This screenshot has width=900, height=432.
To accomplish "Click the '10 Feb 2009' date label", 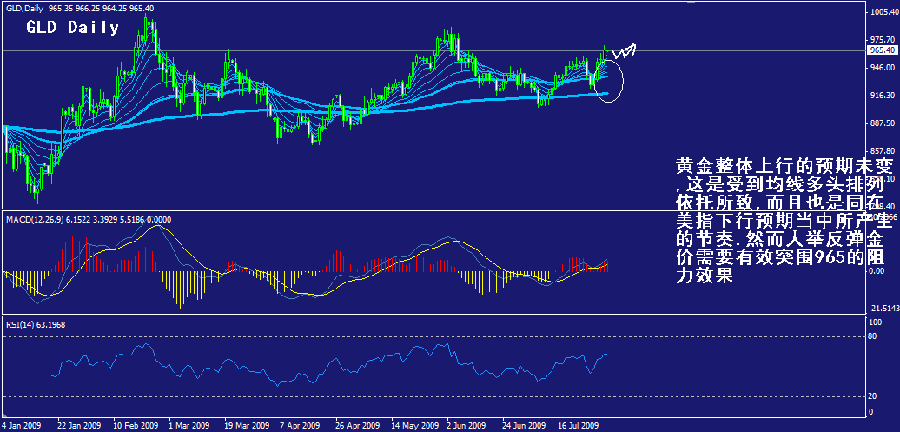I will 134,426.
